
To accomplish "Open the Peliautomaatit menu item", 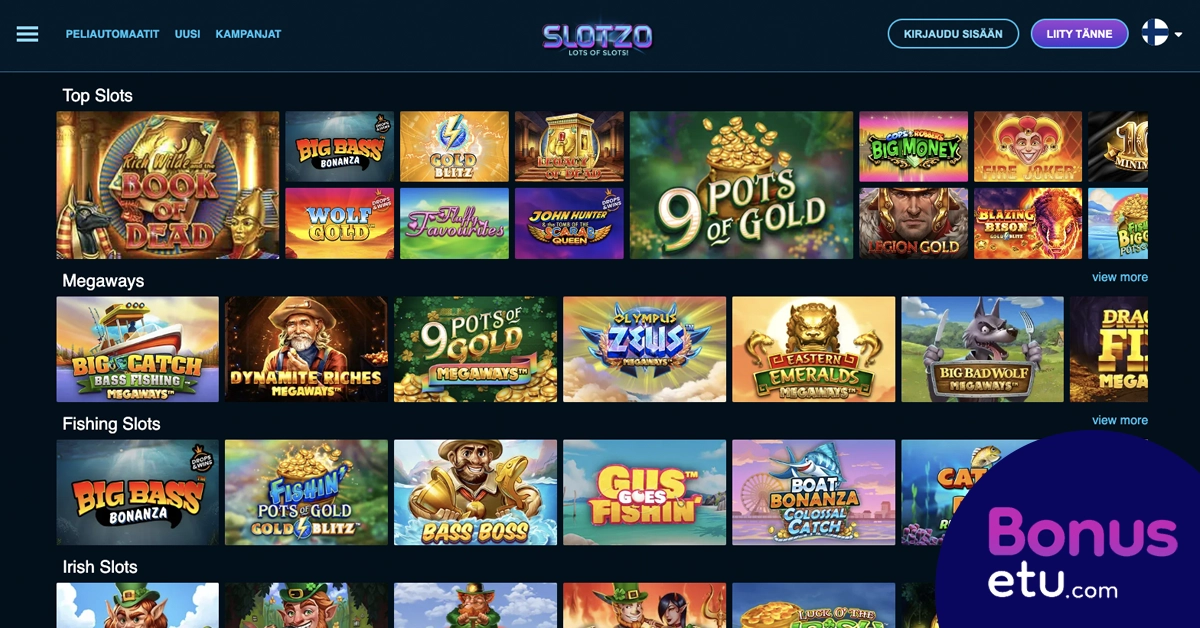I will pos(113,34).
